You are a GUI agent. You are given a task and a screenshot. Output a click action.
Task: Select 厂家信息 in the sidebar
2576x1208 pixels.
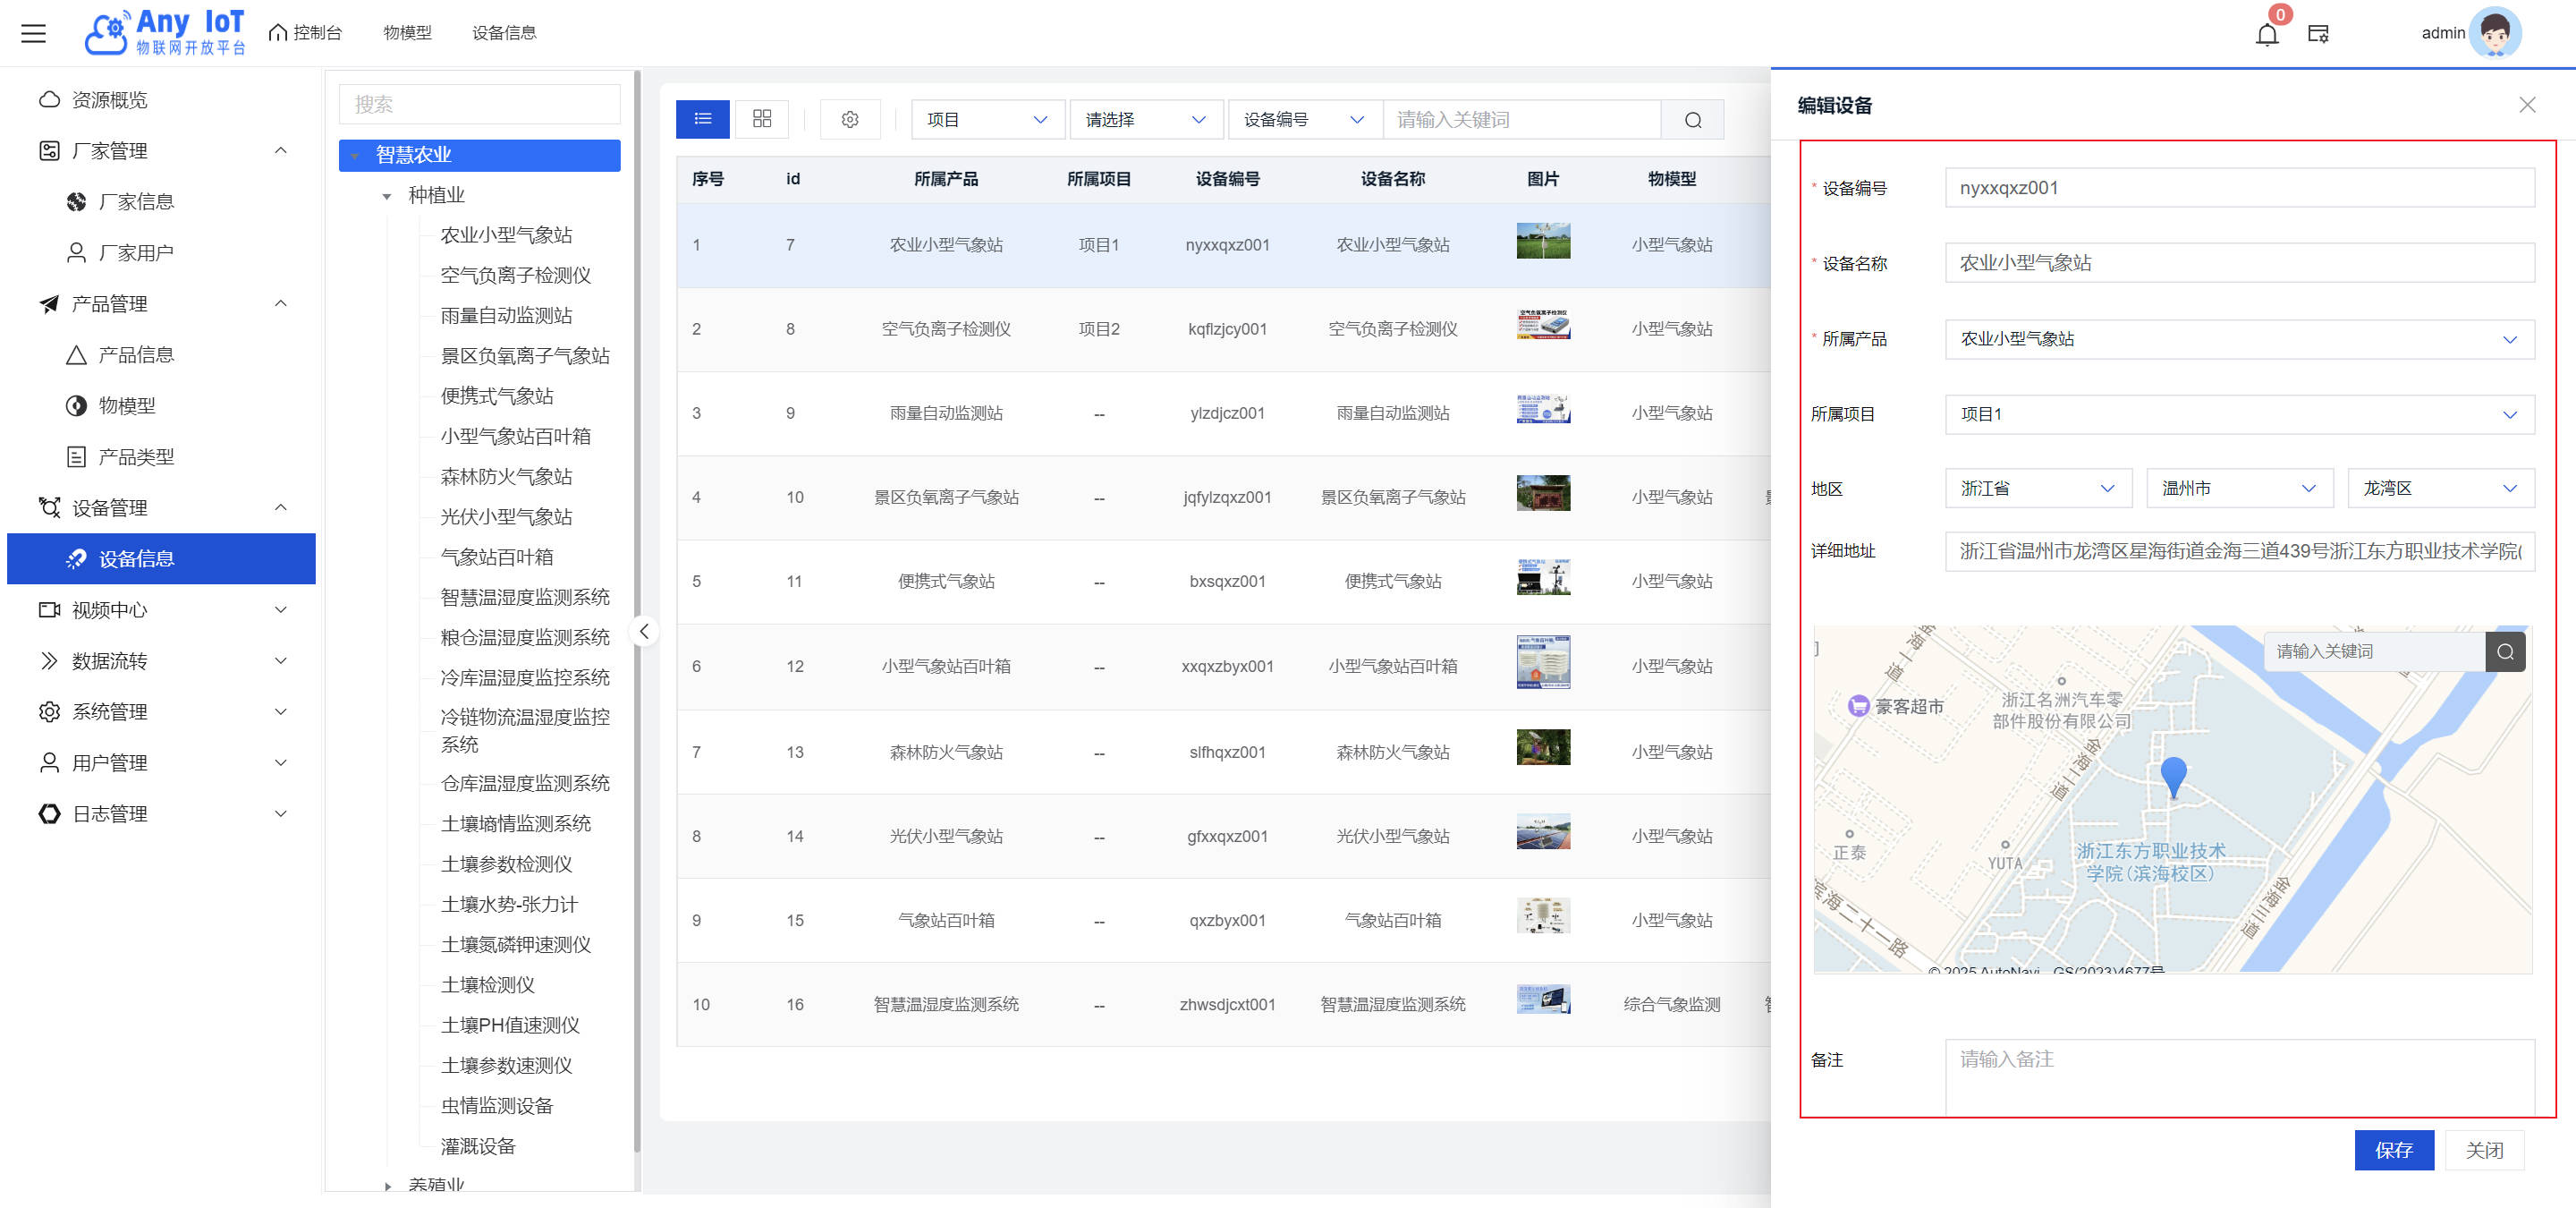coord(136,202)
